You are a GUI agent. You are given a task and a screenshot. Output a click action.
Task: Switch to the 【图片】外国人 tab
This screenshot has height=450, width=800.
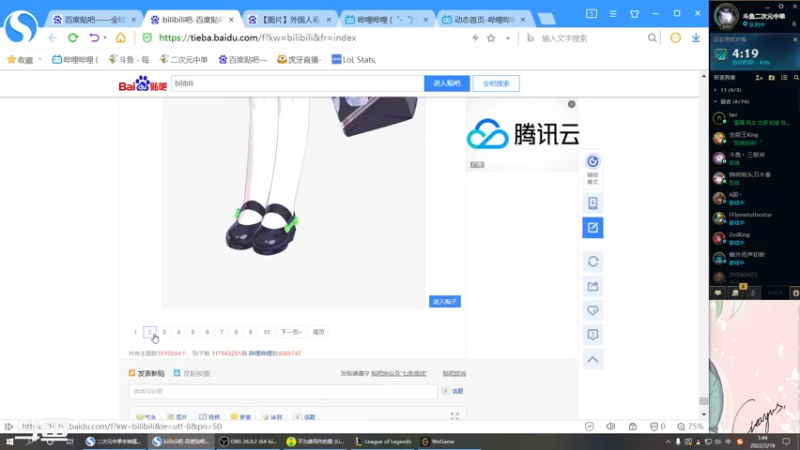[289, 19]
